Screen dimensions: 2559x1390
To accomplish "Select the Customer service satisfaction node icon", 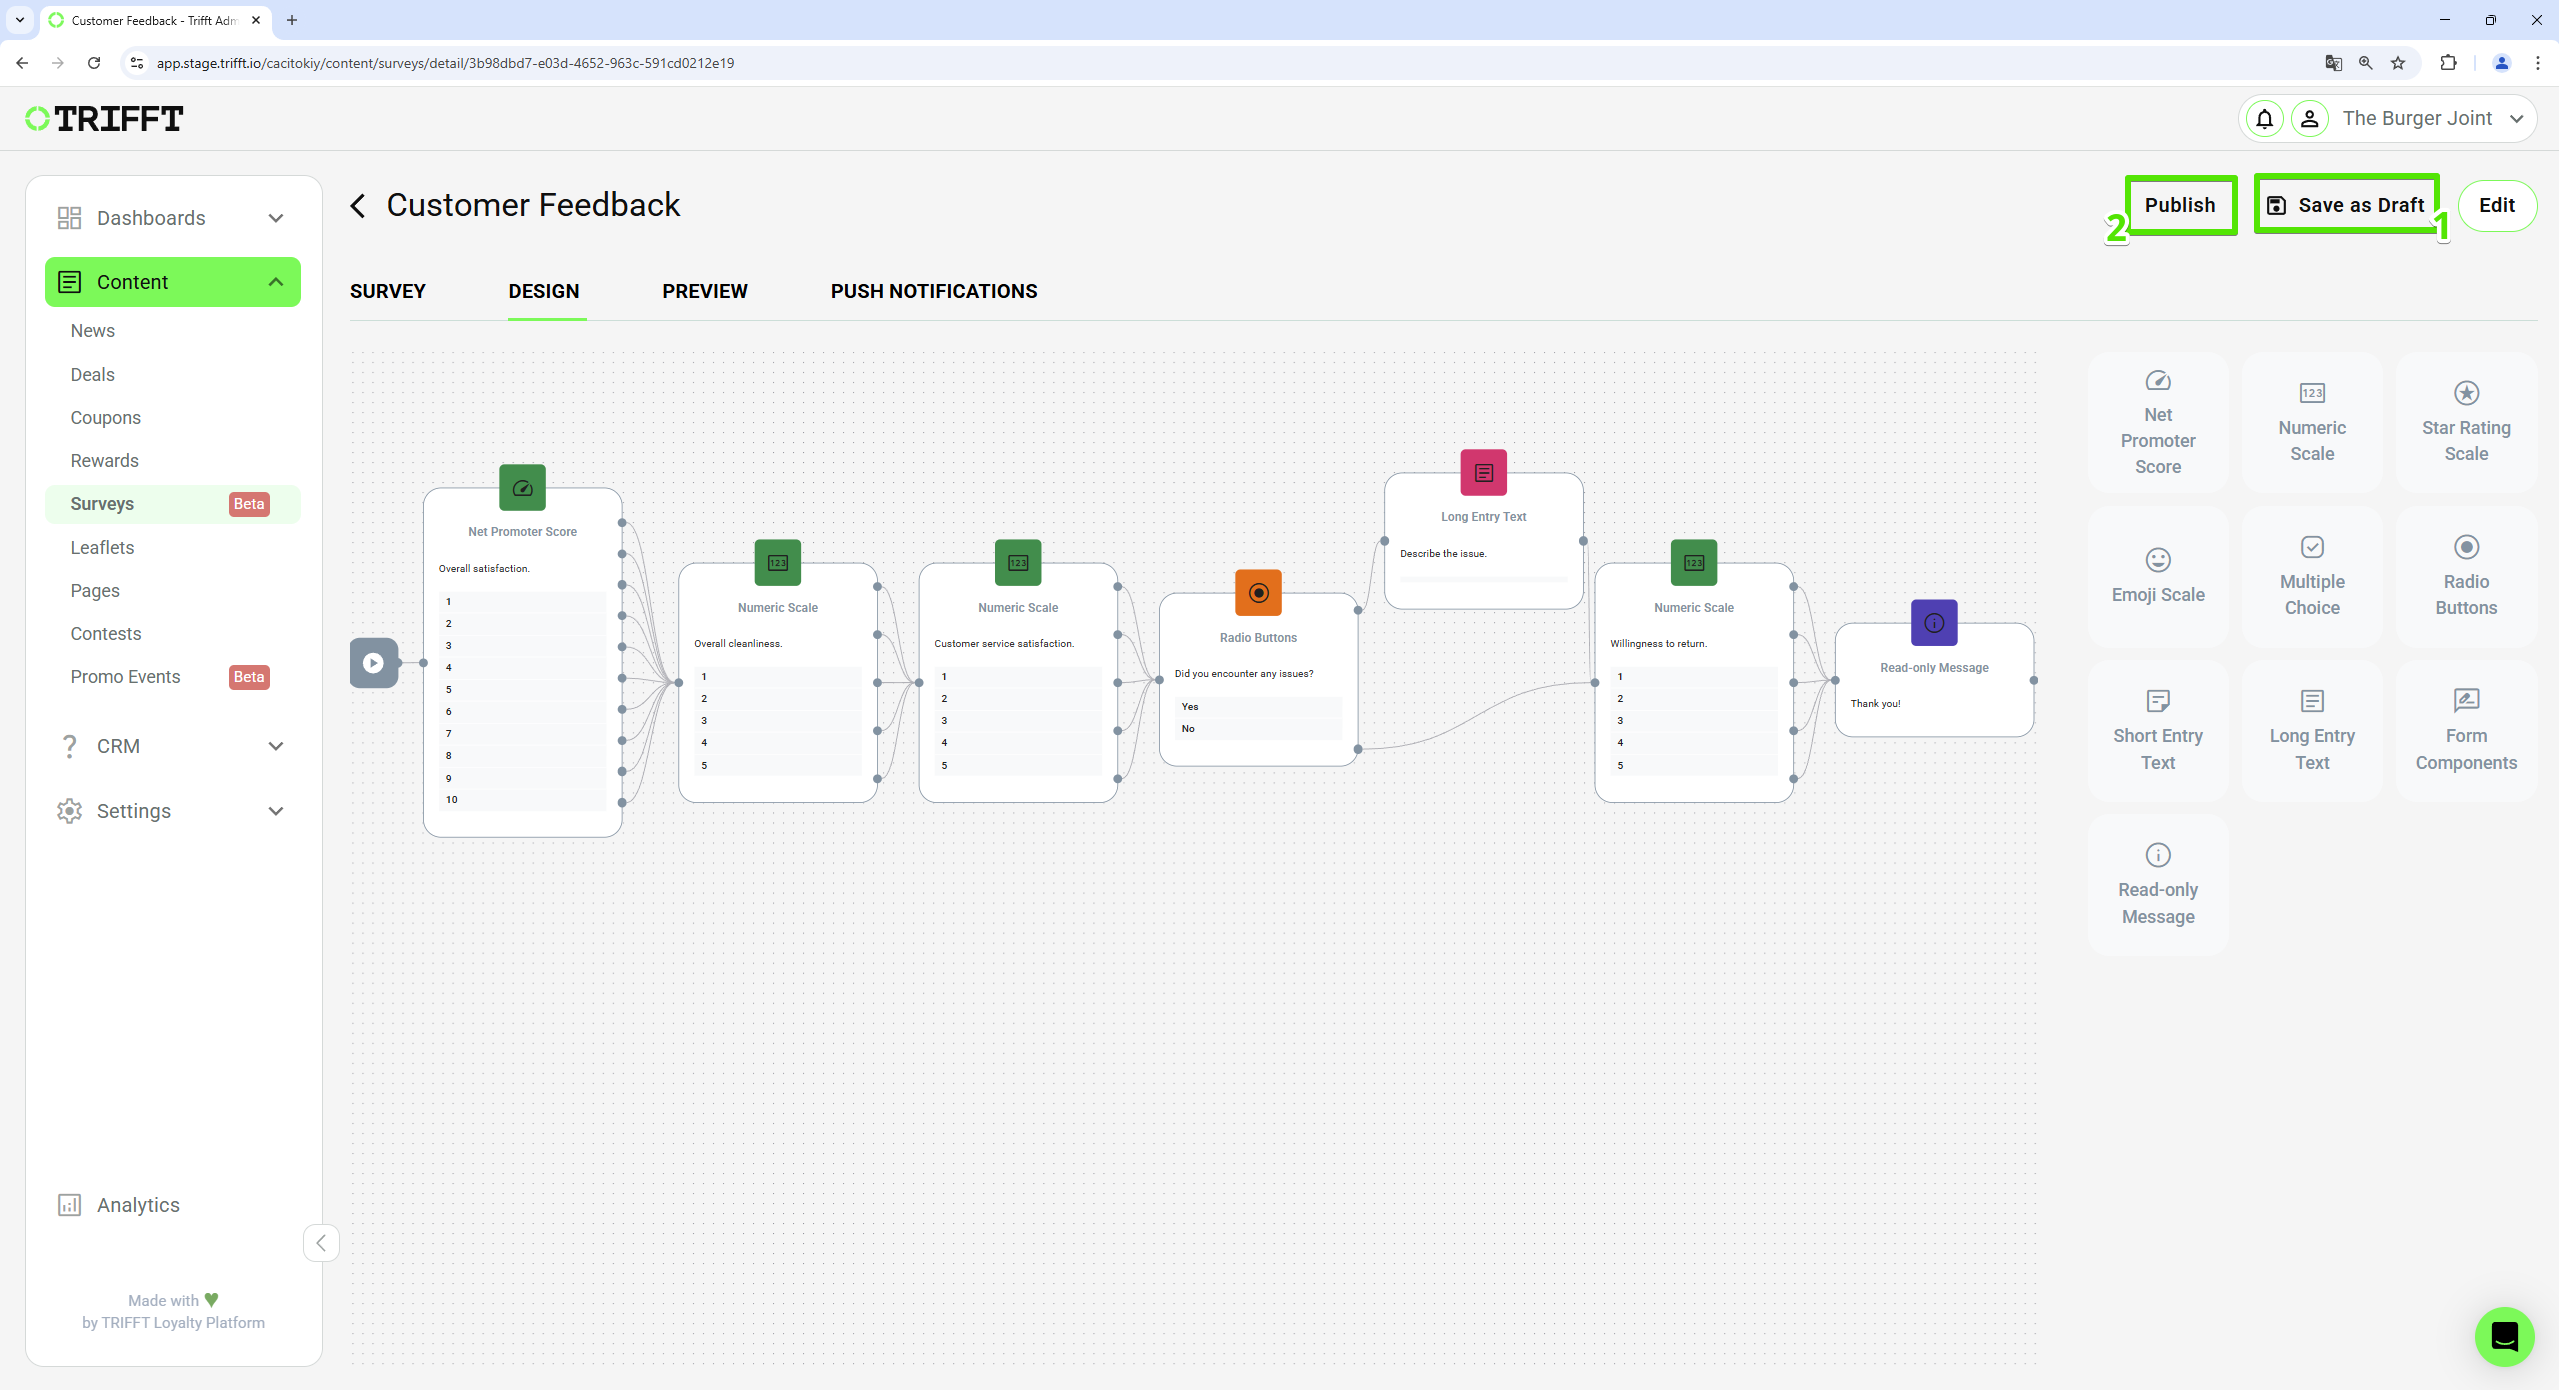I will pyautogui.click(x=1018, y=563).
